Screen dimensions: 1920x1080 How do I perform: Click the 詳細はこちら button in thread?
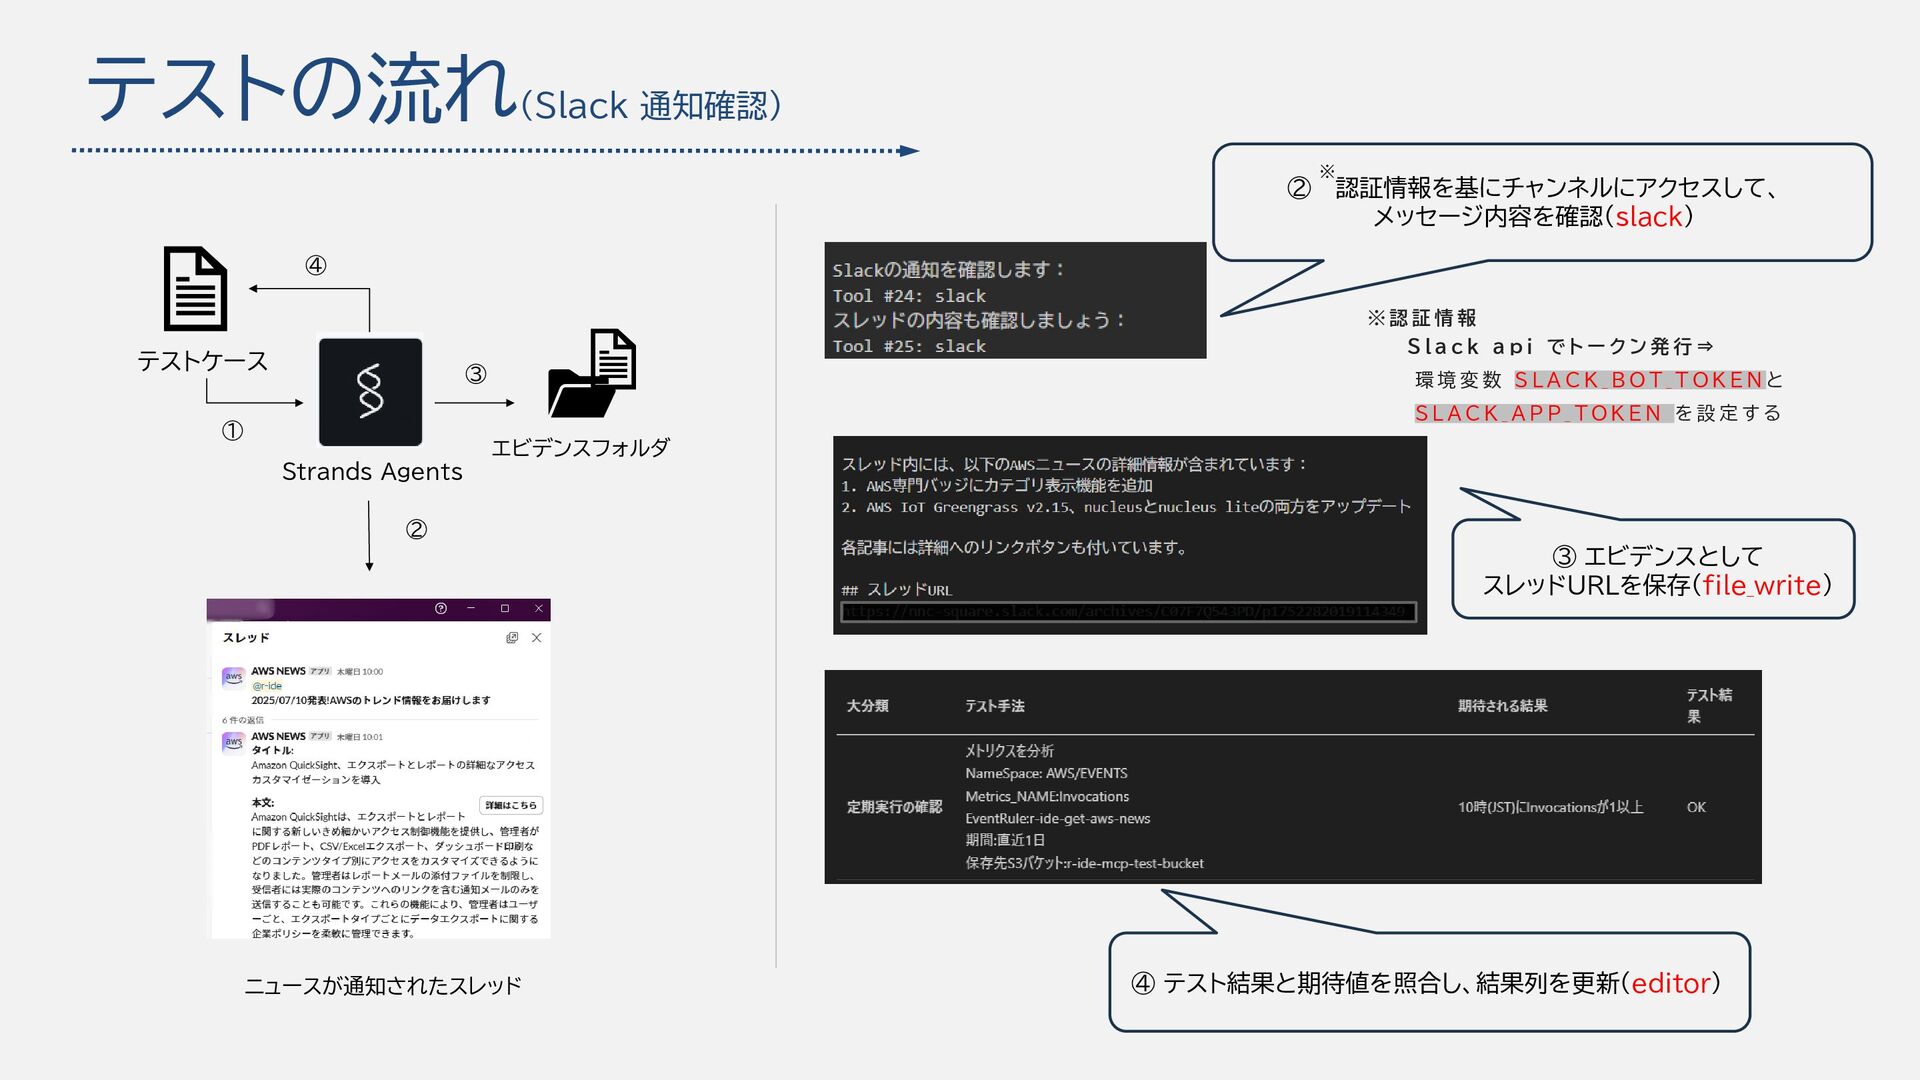point(511,805)
